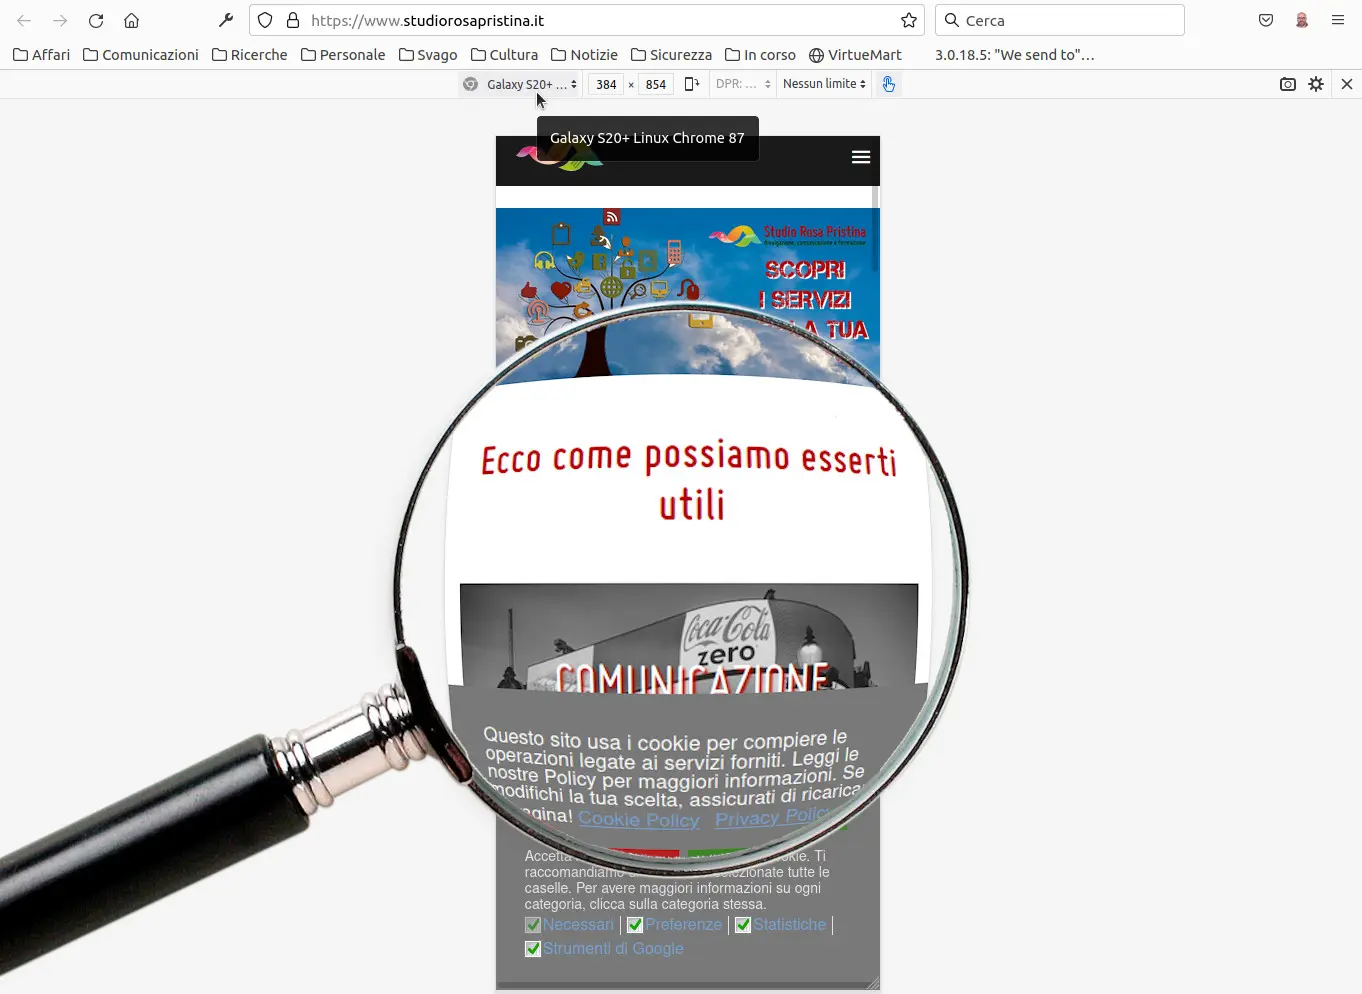Open the Nessun limite throttling dropdown
The width and height of the screenshot is (1362, 994).
824,84
